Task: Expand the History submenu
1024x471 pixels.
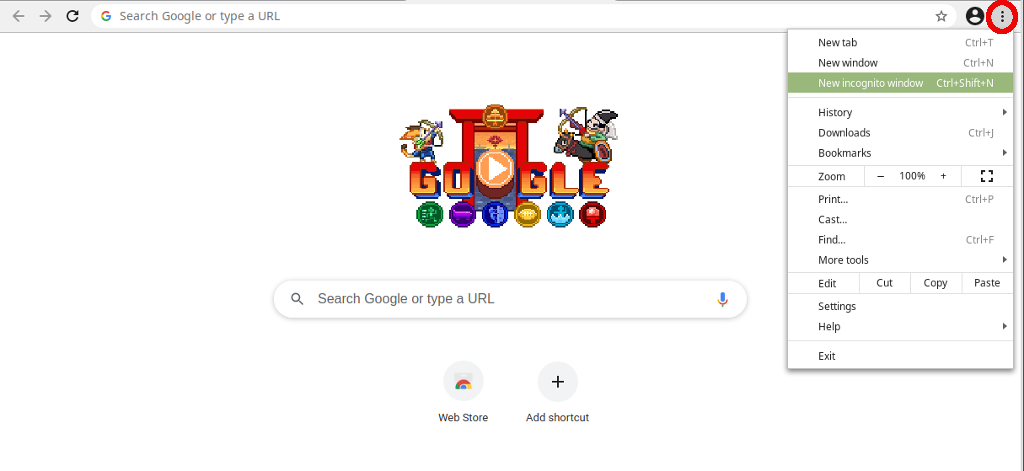Action: (901, 112)
